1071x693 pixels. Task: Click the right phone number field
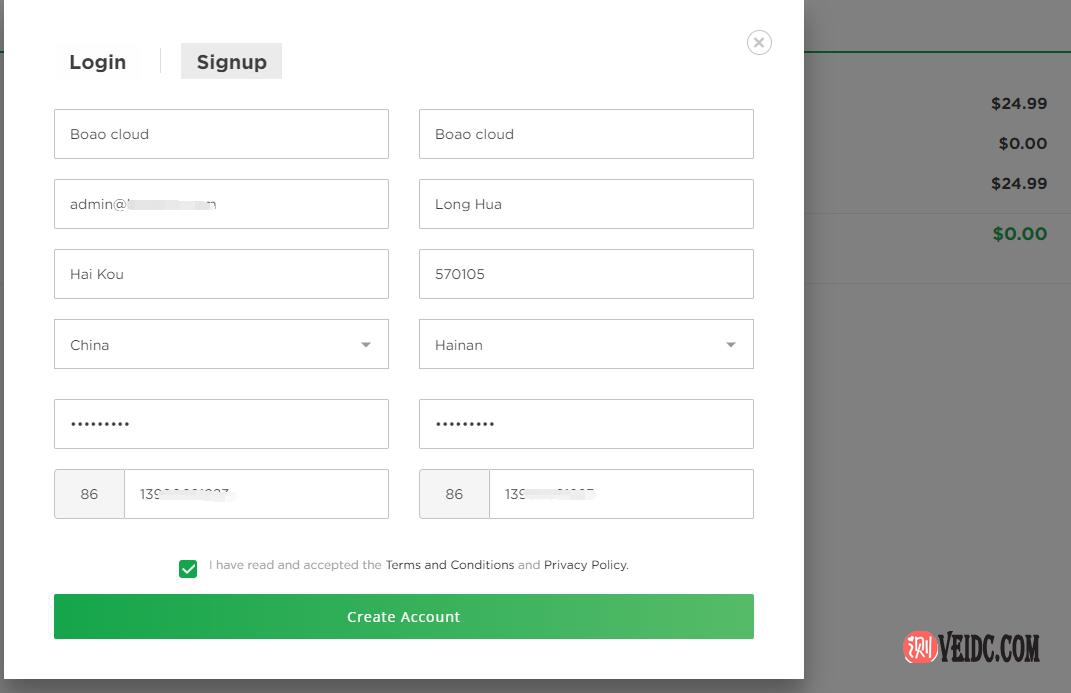click(621, 494)
